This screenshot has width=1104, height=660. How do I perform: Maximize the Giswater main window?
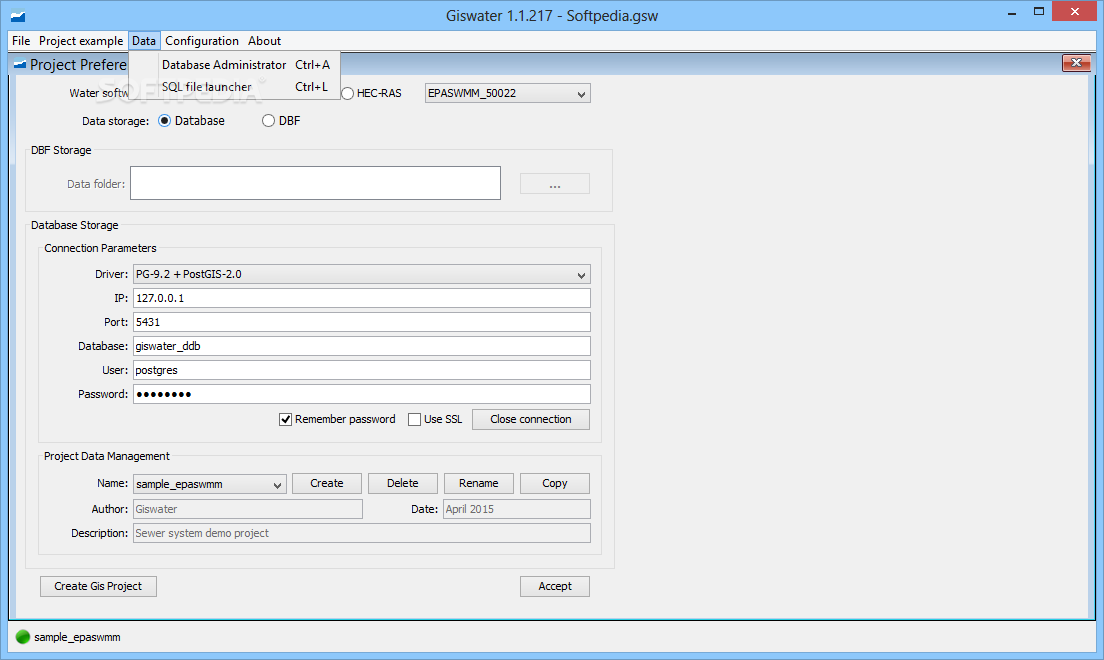coord(1039,12)
